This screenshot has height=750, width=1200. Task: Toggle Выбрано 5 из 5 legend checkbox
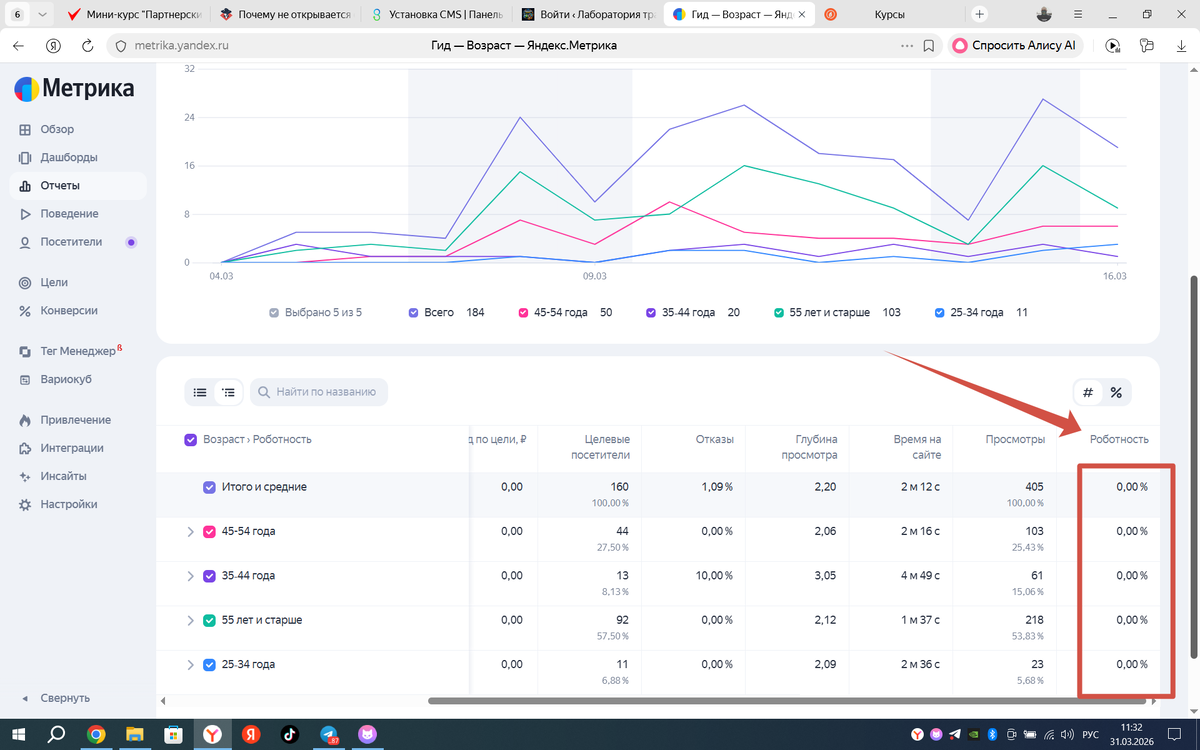274,313
